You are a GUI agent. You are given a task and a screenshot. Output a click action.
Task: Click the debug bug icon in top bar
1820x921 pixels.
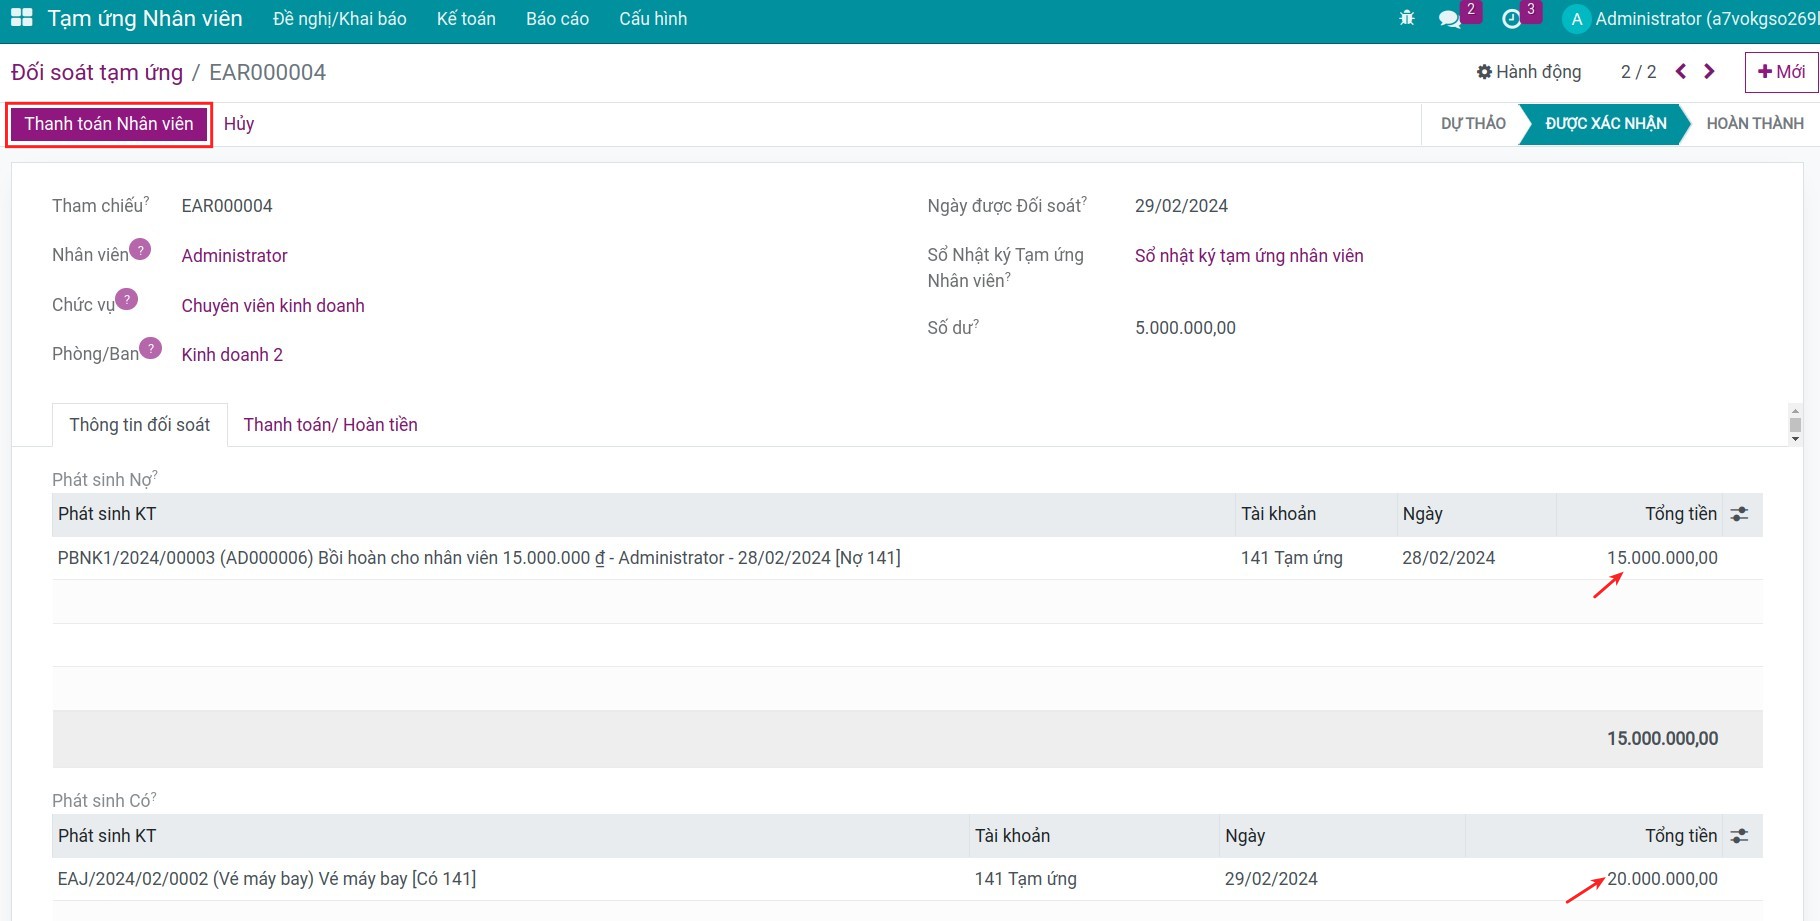tap(1407, 18)
